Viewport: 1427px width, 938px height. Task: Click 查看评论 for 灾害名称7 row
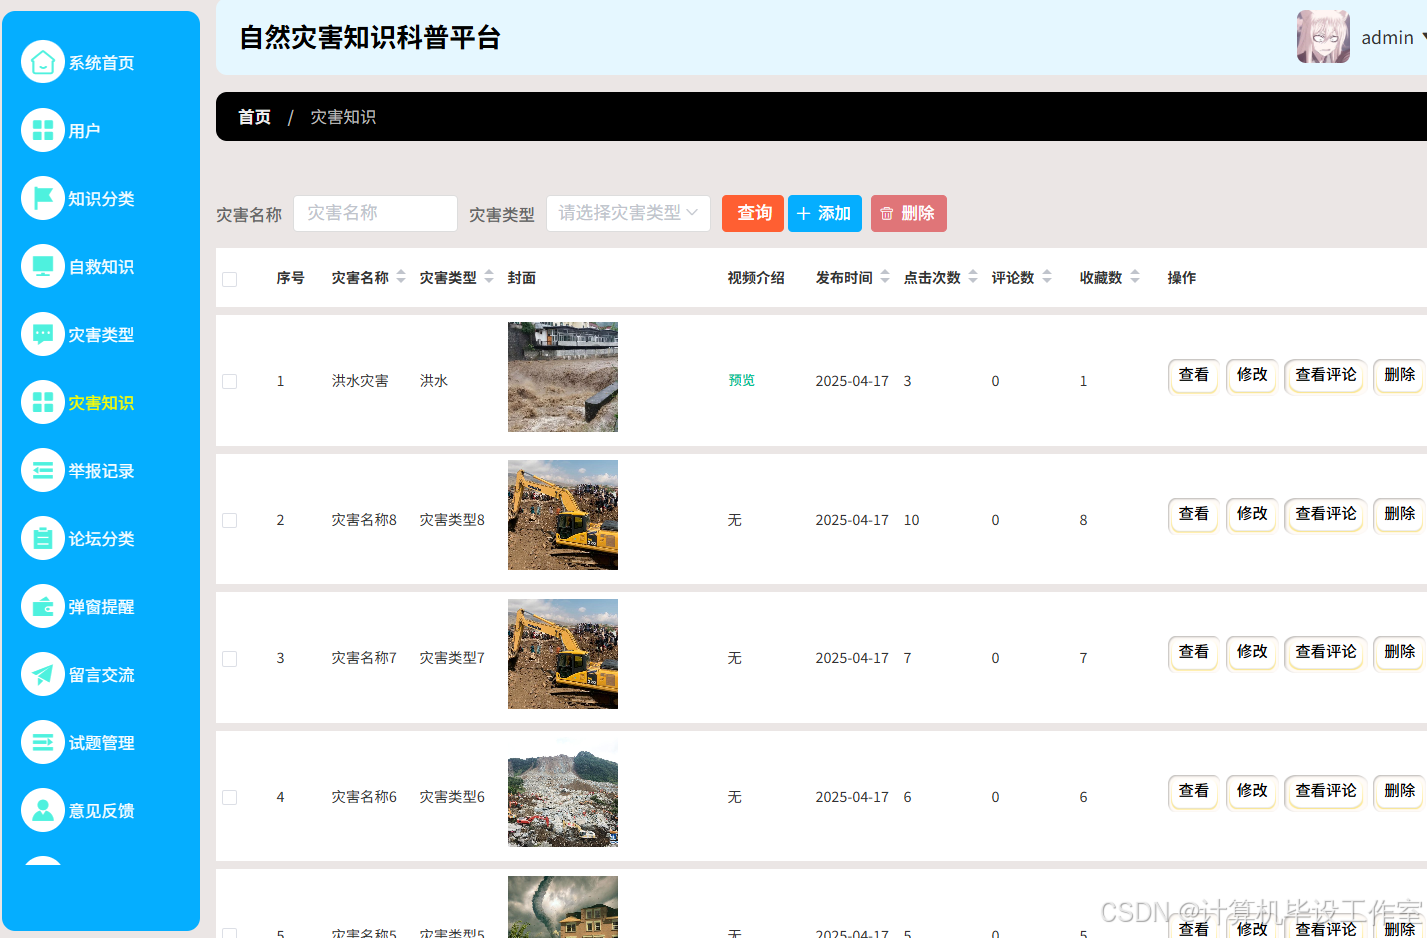pyautogui.click(x=1326, y=652)
